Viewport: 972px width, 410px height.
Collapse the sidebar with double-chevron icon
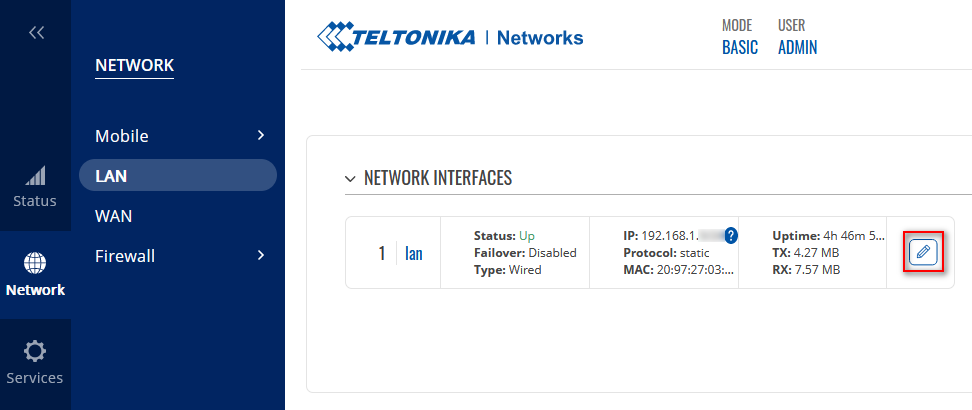click(36, 33)
